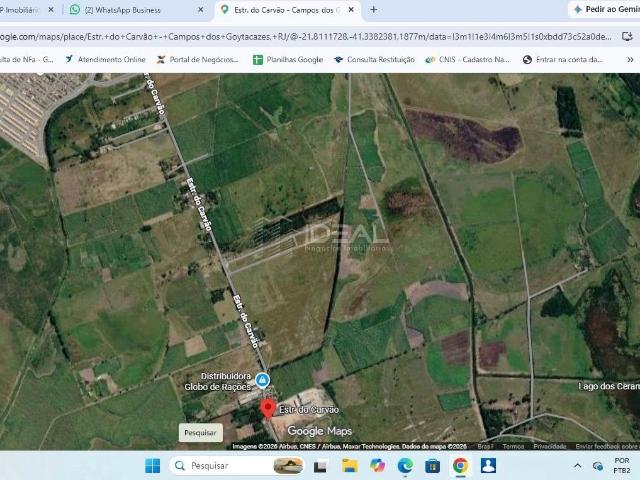640x480 pixels.
Task: Open Task View from the taskbar
Action: (x=320, y=466)
